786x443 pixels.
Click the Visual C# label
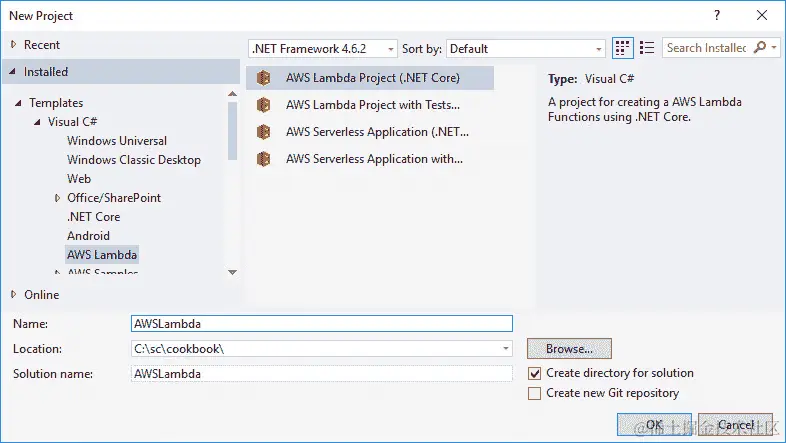tap(73, 122)
